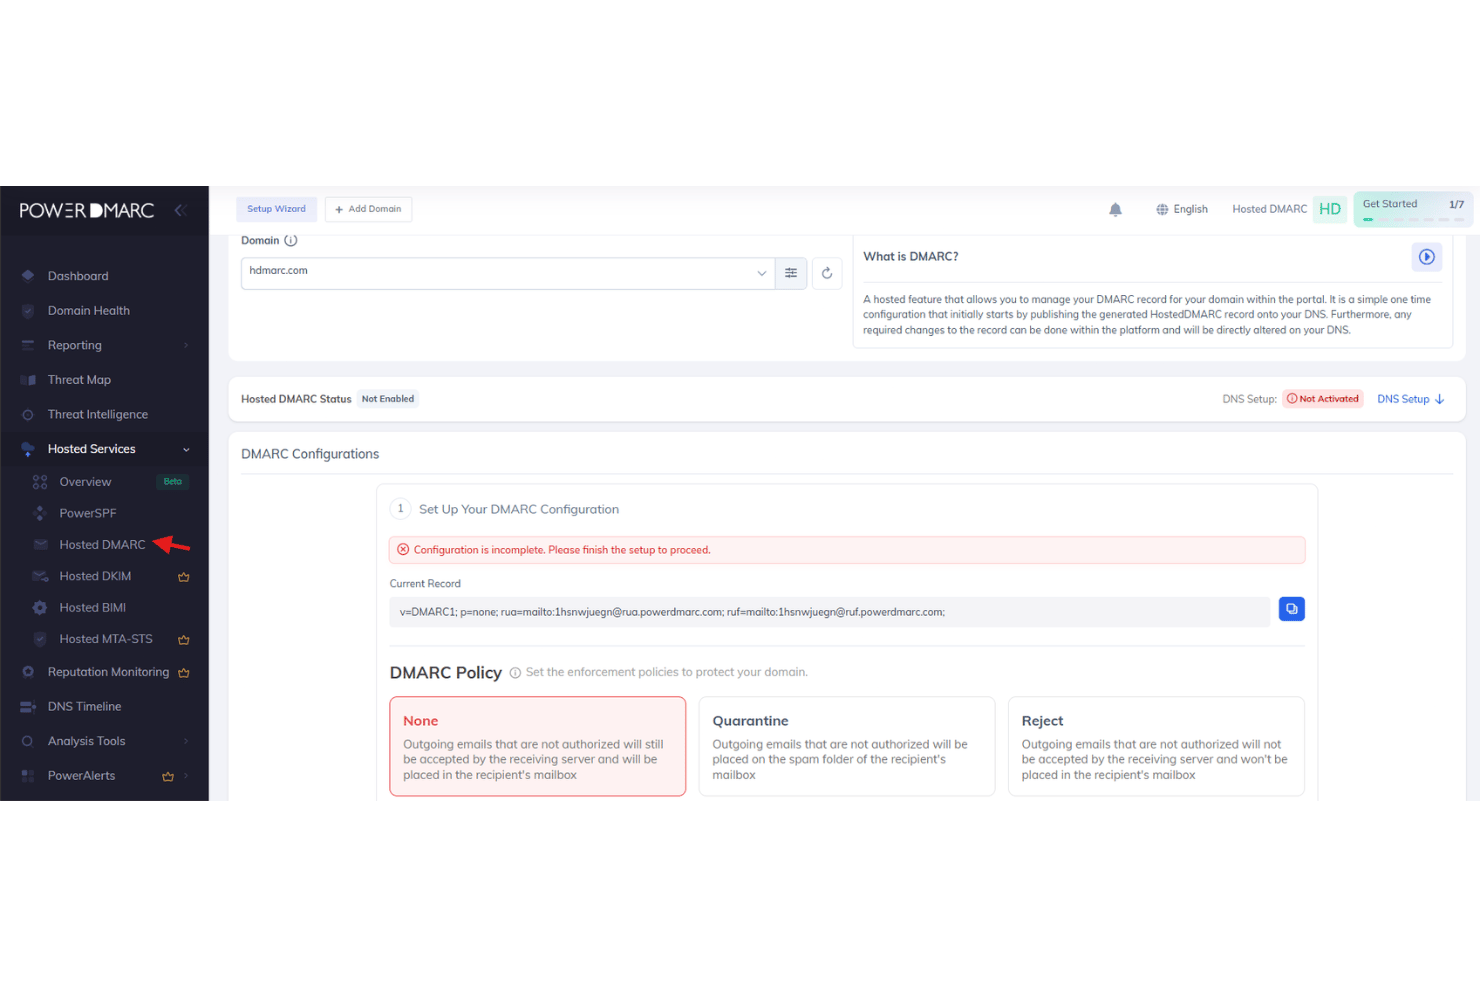Click the Overview grid icon
1480x987 pixels.
pyautogui.click(x=40, y=482)
